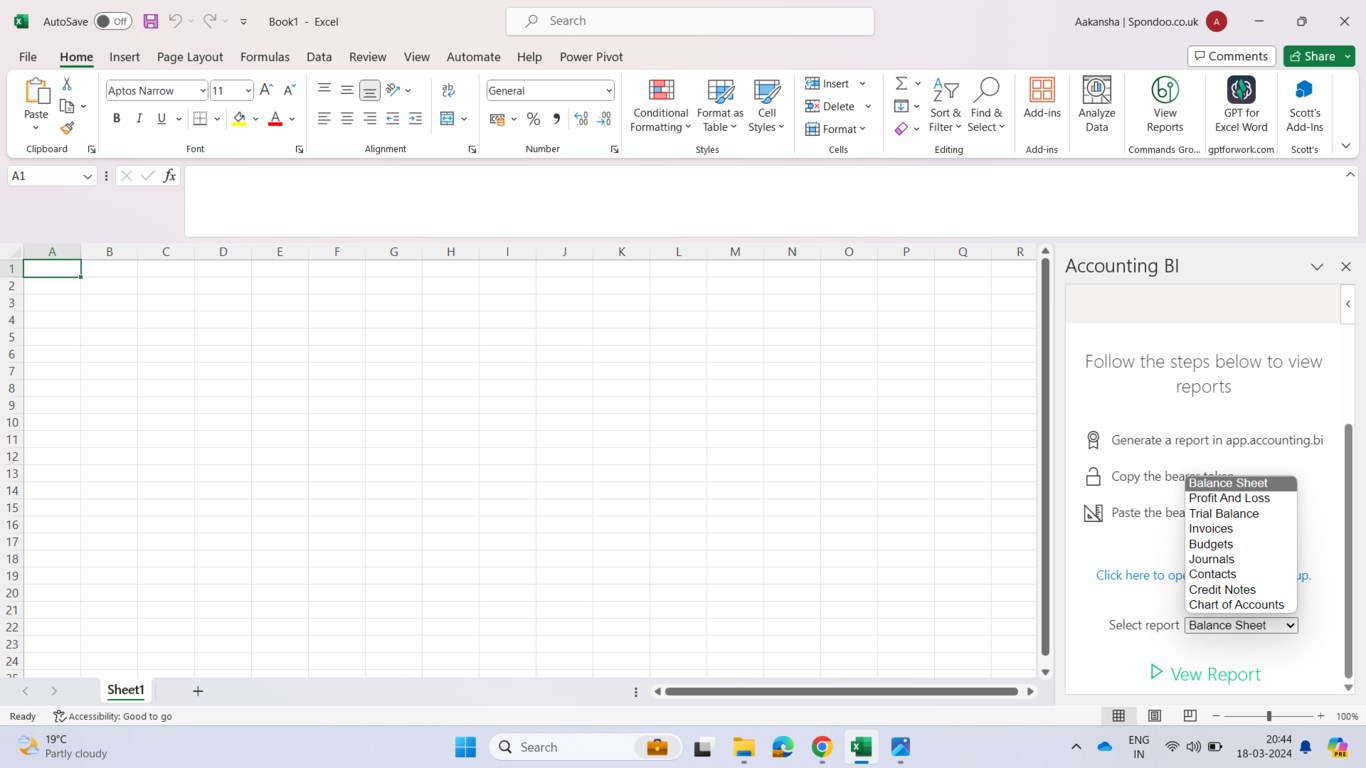Click the Save icon in the title bar
The image size is (1366, 768).
pos(151,21)
